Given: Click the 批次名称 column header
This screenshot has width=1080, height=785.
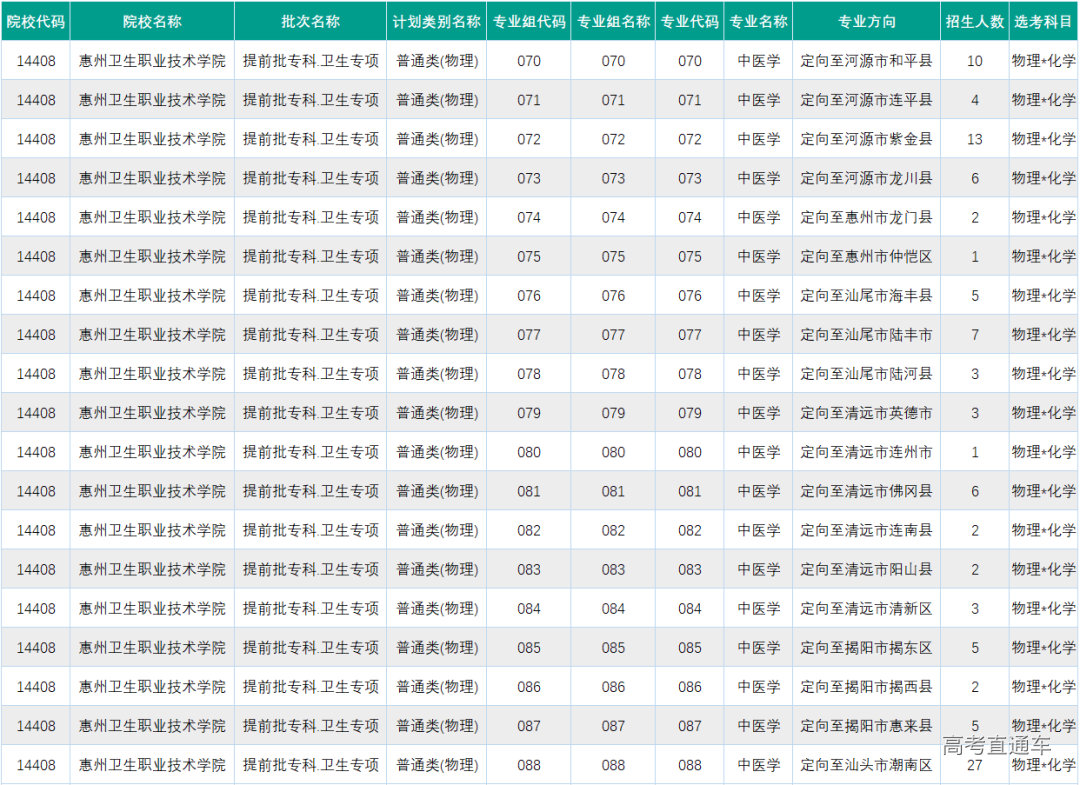Looking at the screenshot, I should coord(313,21).
